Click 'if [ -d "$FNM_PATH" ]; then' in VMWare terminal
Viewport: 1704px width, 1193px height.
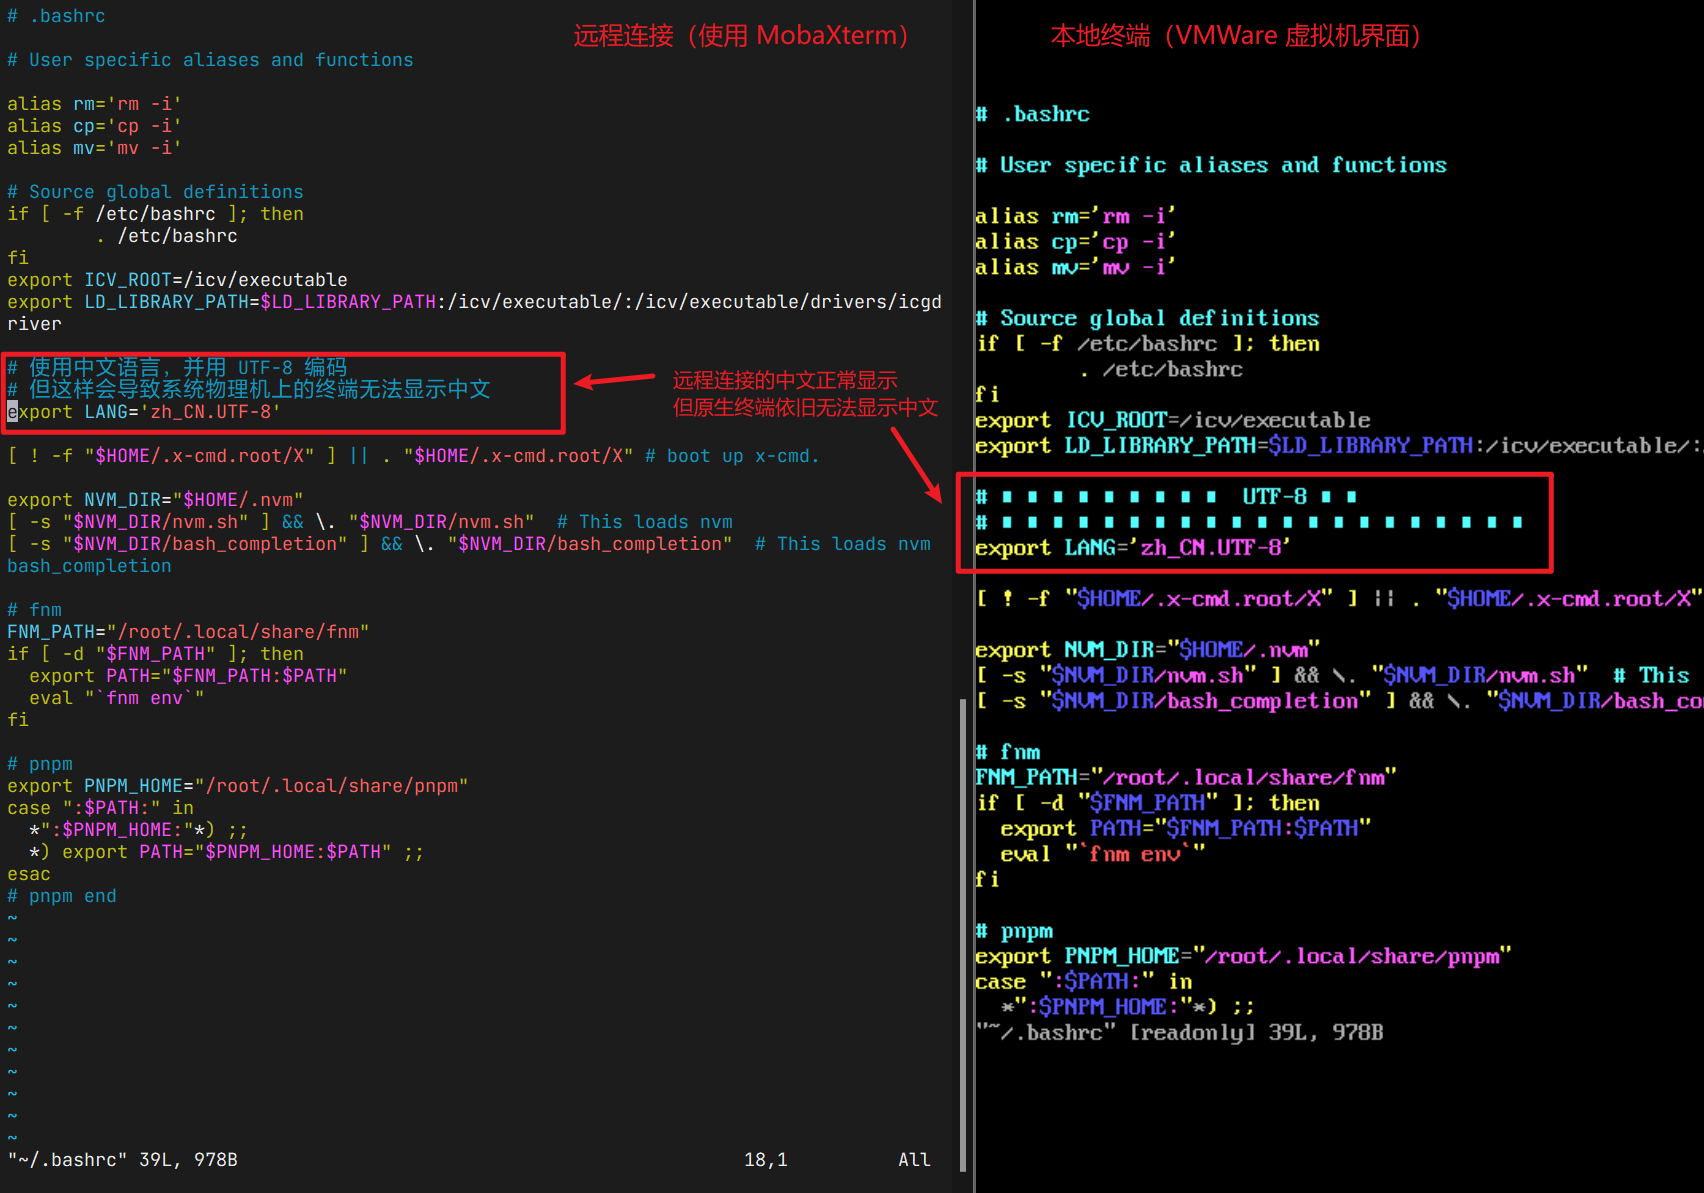coord(1147,803)
